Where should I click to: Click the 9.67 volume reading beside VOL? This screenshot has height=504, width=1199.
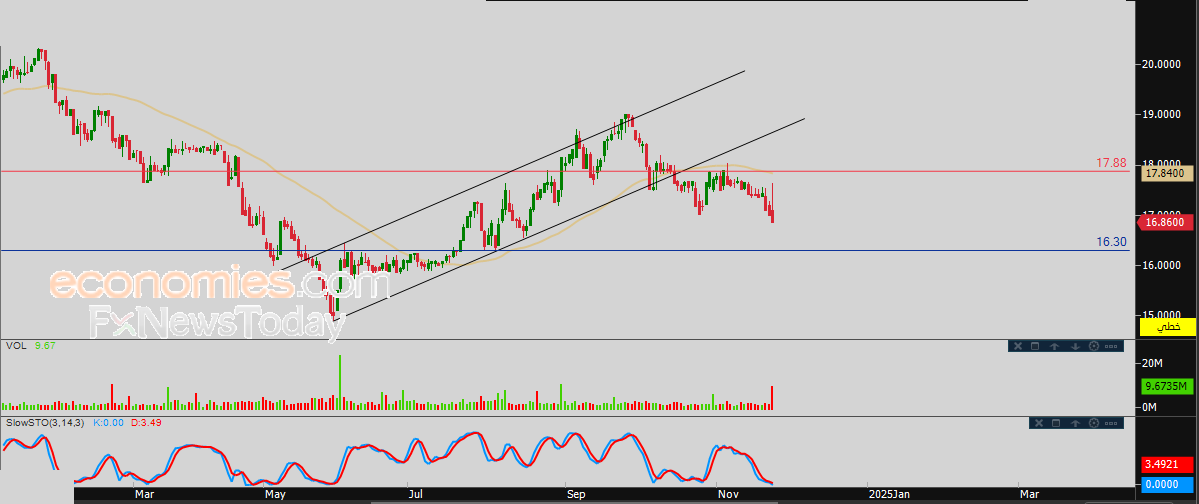44,346
